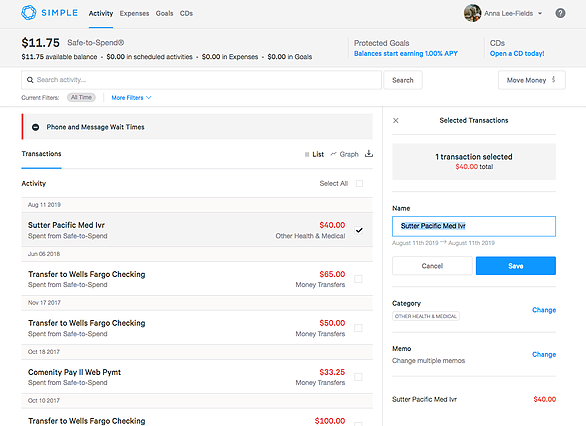Select the Transactions tab

tap(41, 154)
